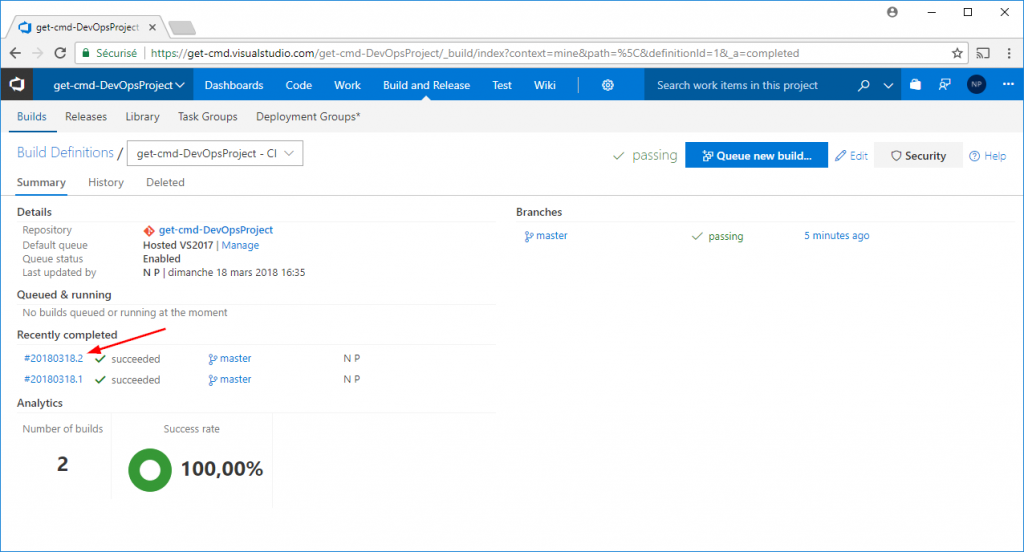Open the Code hub
1024x552 pixels.
[x=298, y=85]
